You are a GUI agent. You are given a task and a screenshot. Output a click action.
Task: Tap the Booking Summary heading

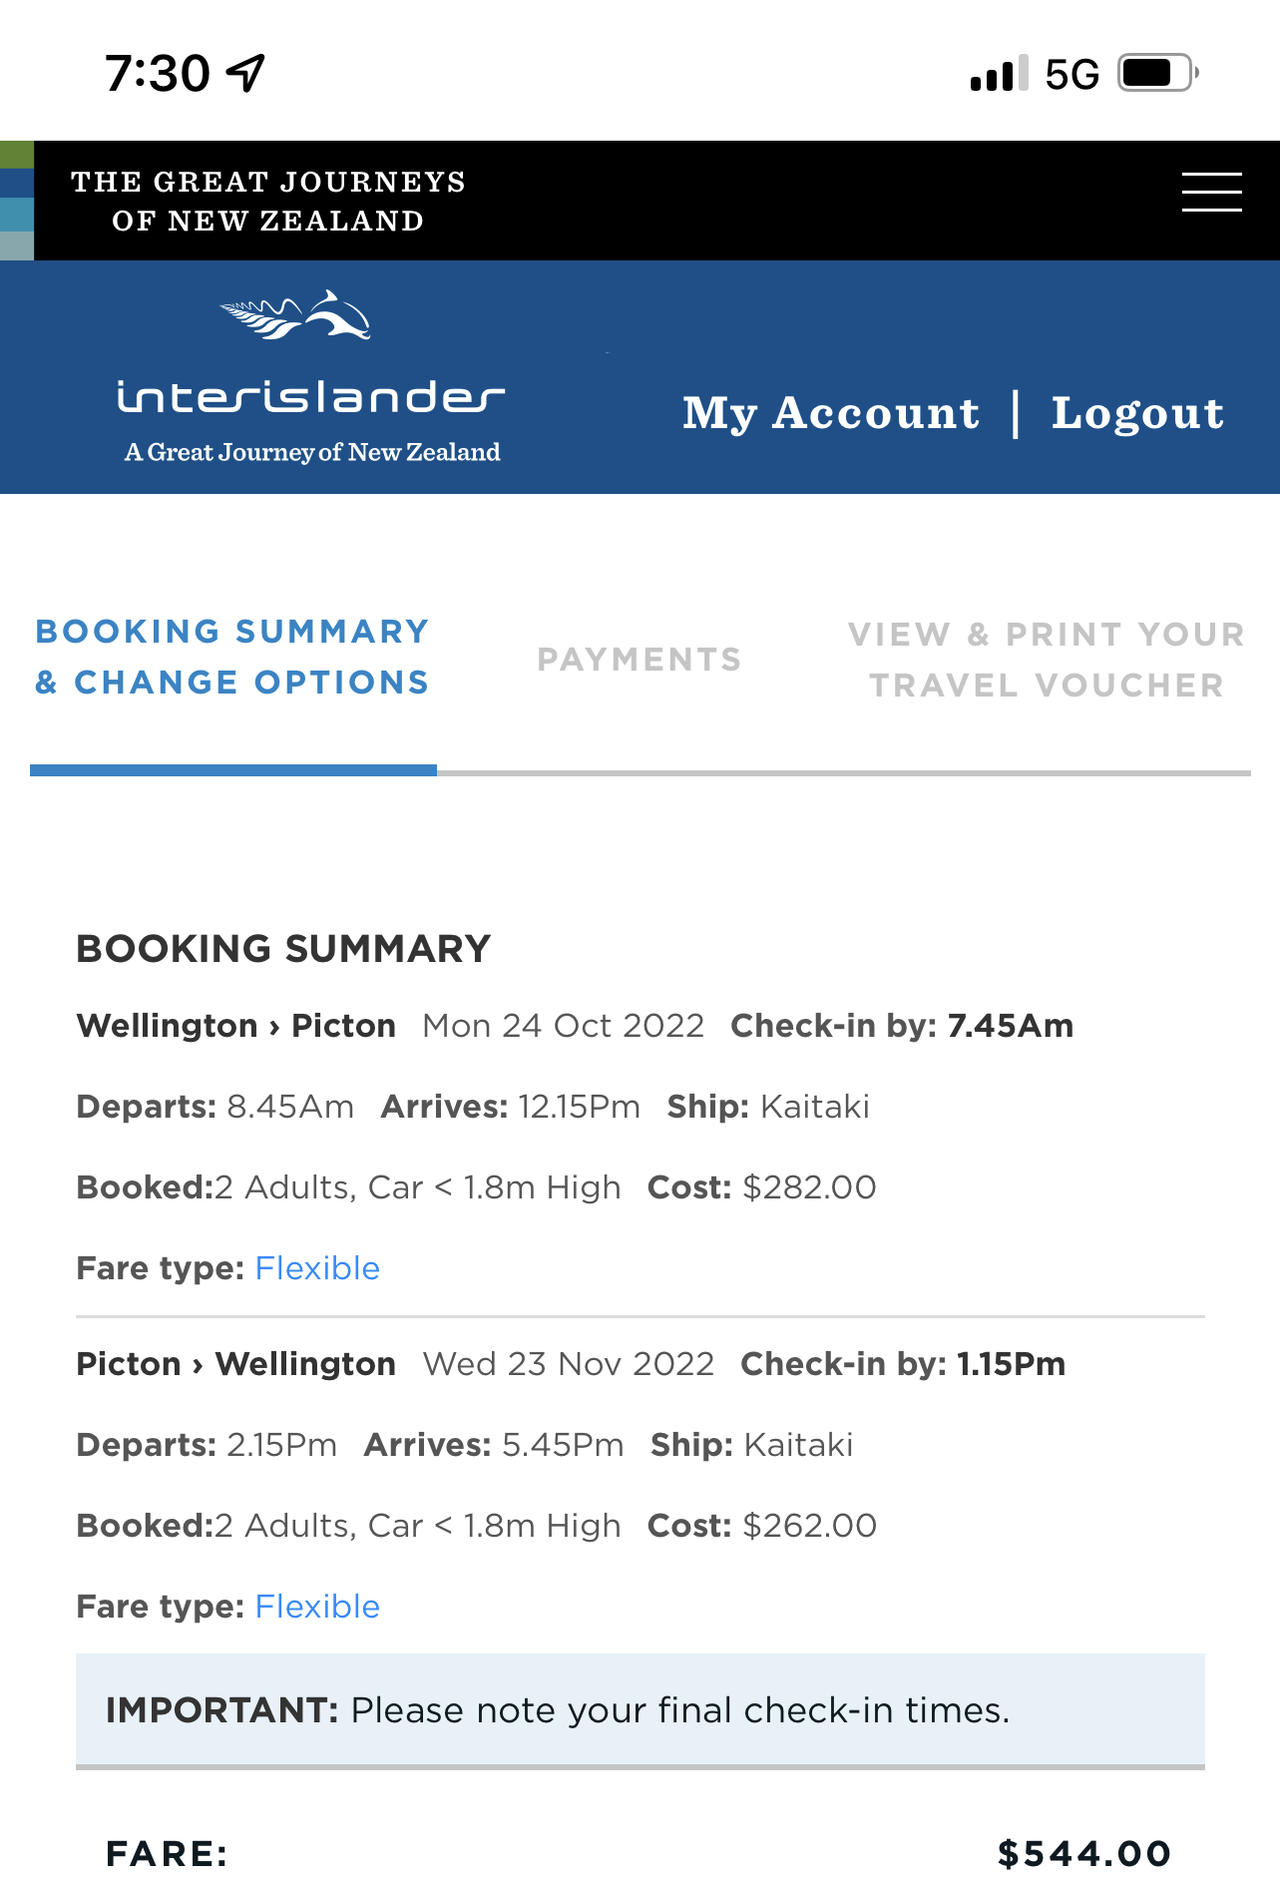point(283,948)
